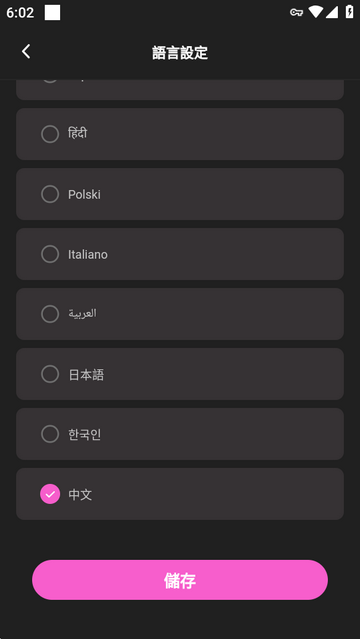Tap the back arrow icon

tap(26, 52)
